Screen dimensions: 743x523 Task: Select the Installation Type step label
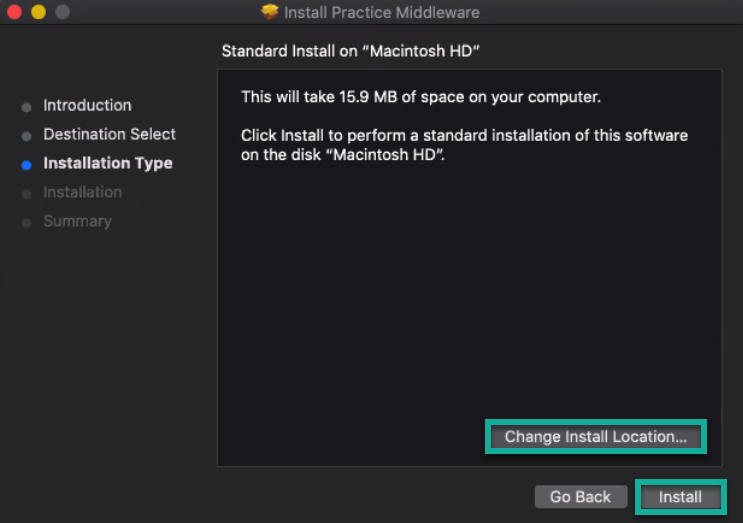pos(108,163)
